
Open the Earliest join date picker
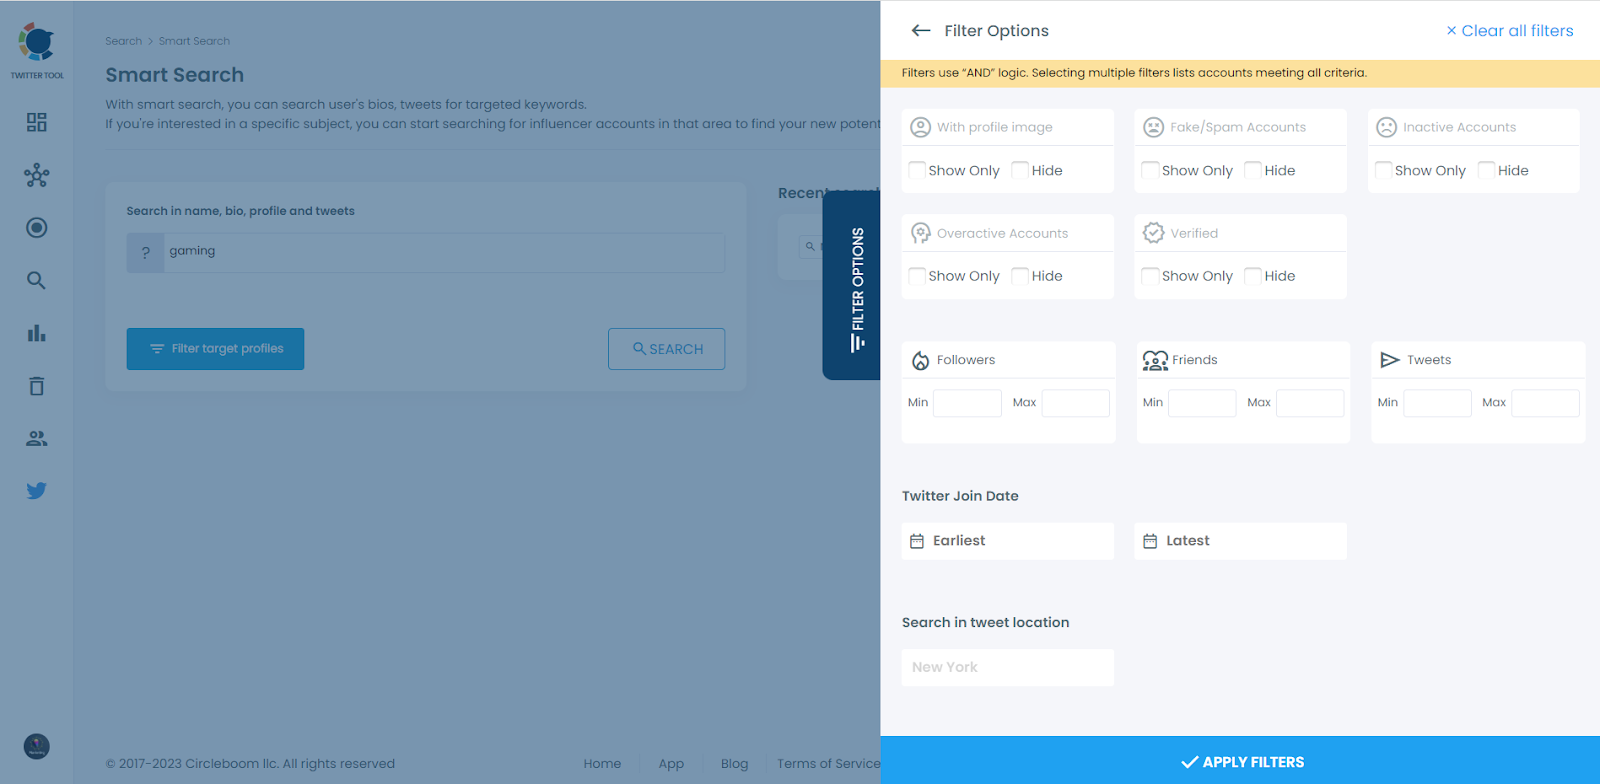[1007, 541]
